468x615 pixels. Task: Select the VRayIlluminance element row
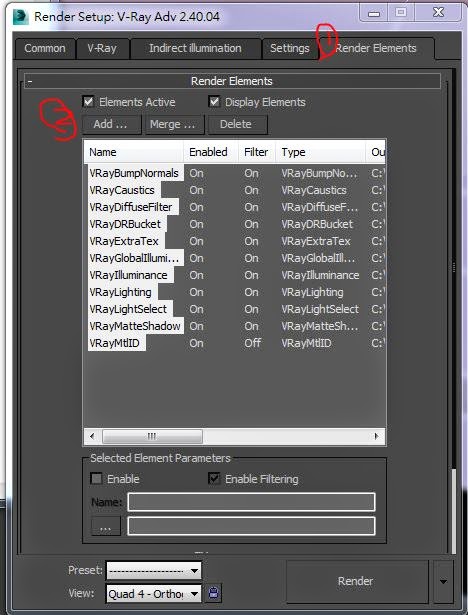point(235,275)
